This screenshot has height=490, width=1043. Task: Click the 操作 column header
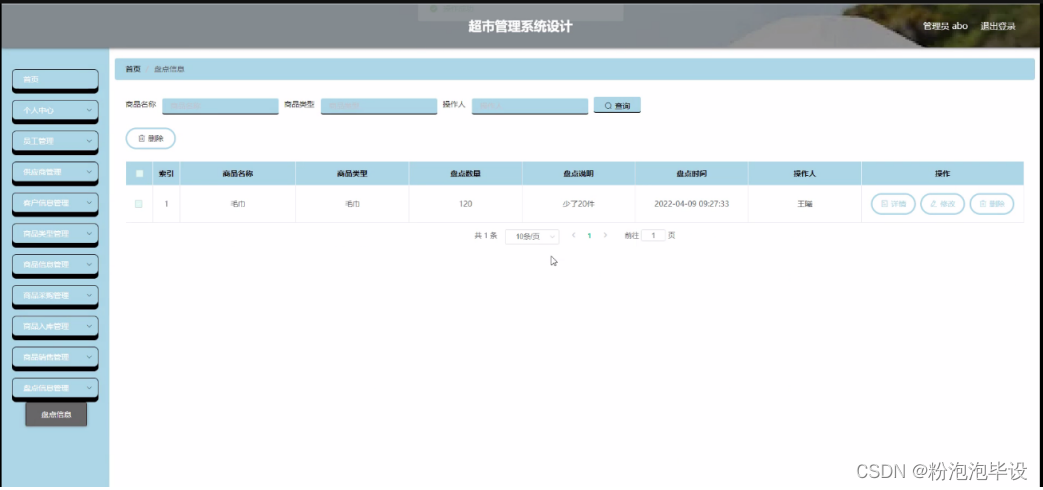[x=943, y=174]
